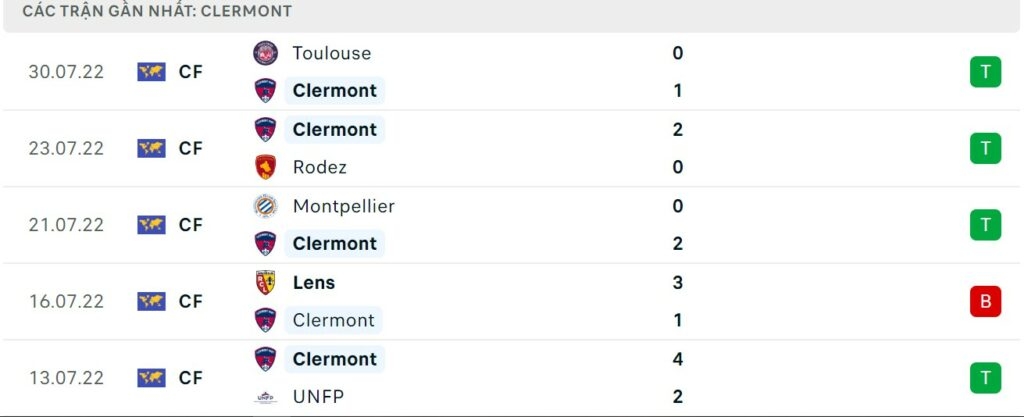Open the Toulouse team link
1024x417 pixels.
click(331, 53)
